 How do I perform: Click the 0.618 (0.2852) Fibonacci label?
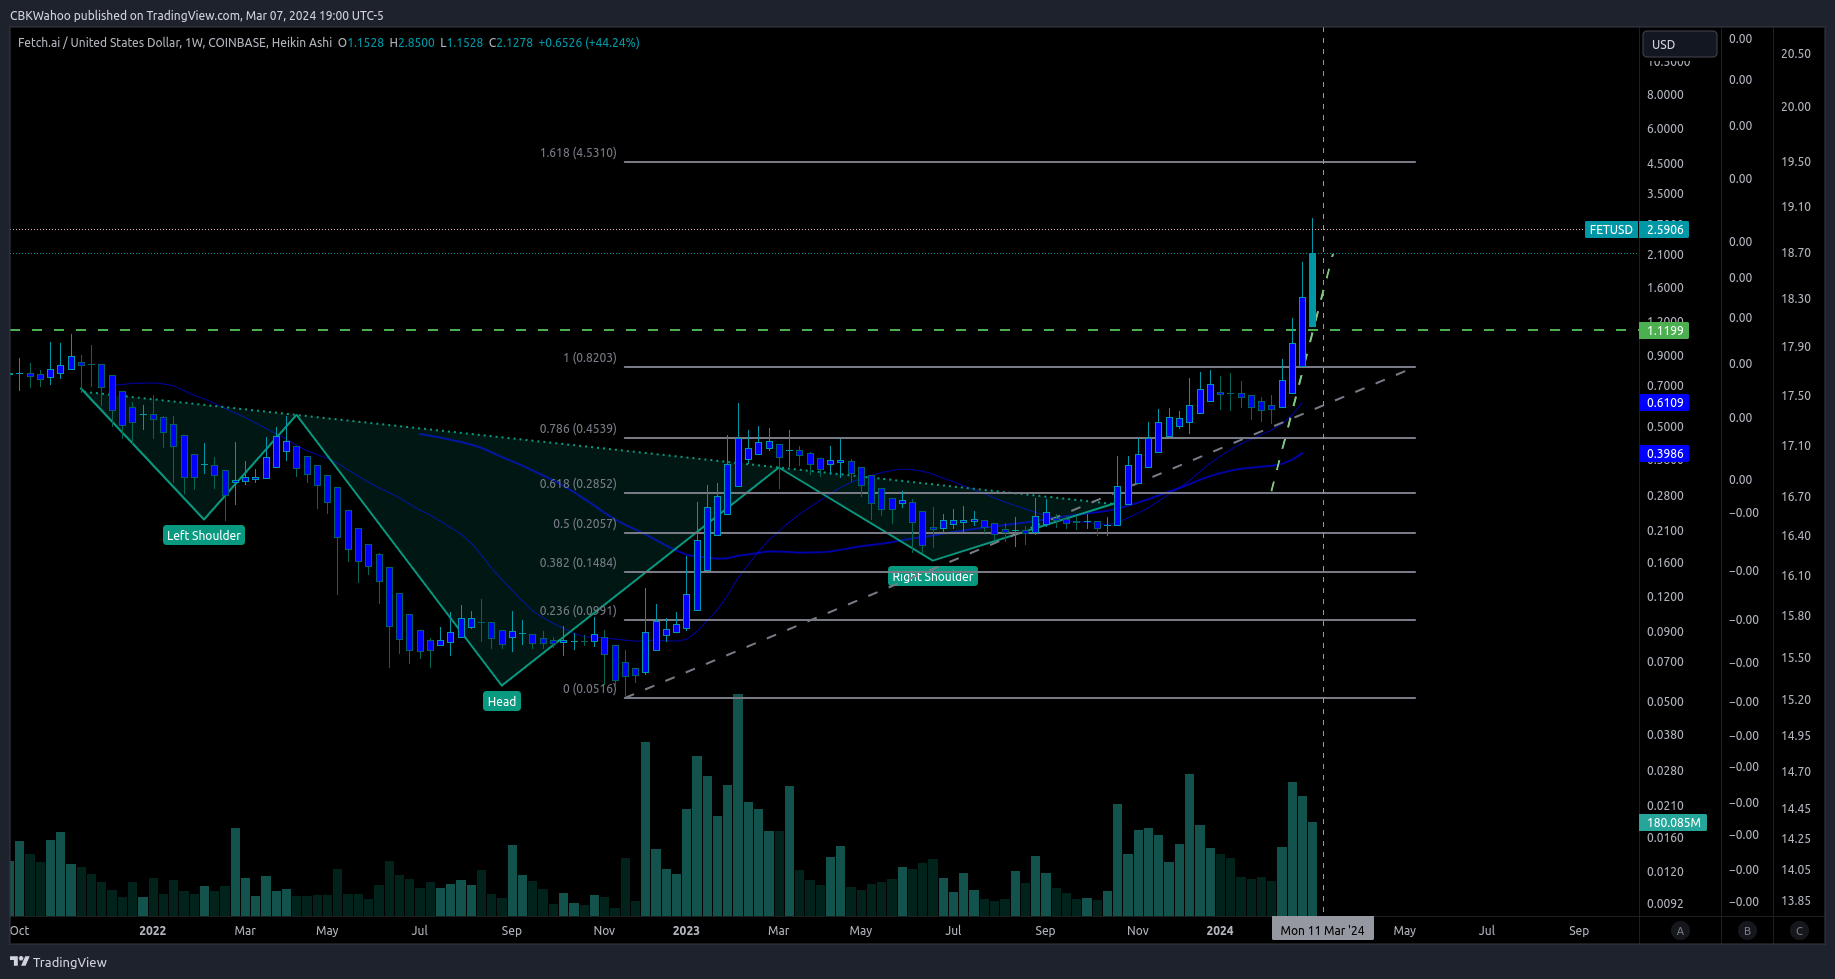point(578,484)
